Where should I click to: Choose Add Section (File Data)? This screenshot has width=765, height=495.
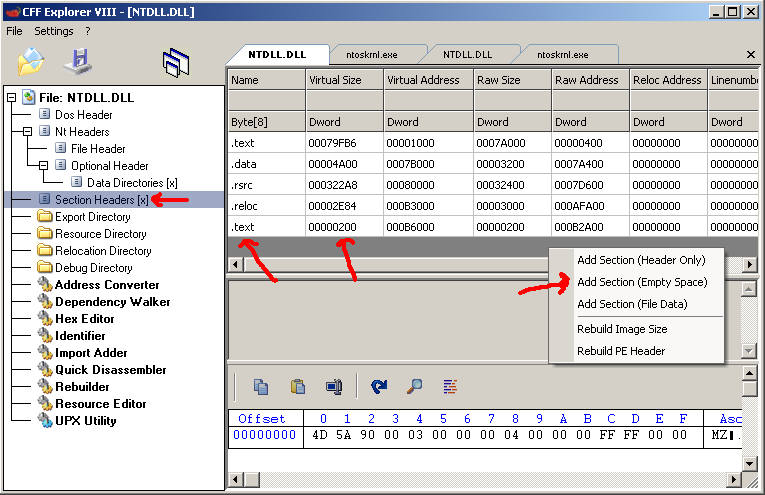(x=632, y=304)
